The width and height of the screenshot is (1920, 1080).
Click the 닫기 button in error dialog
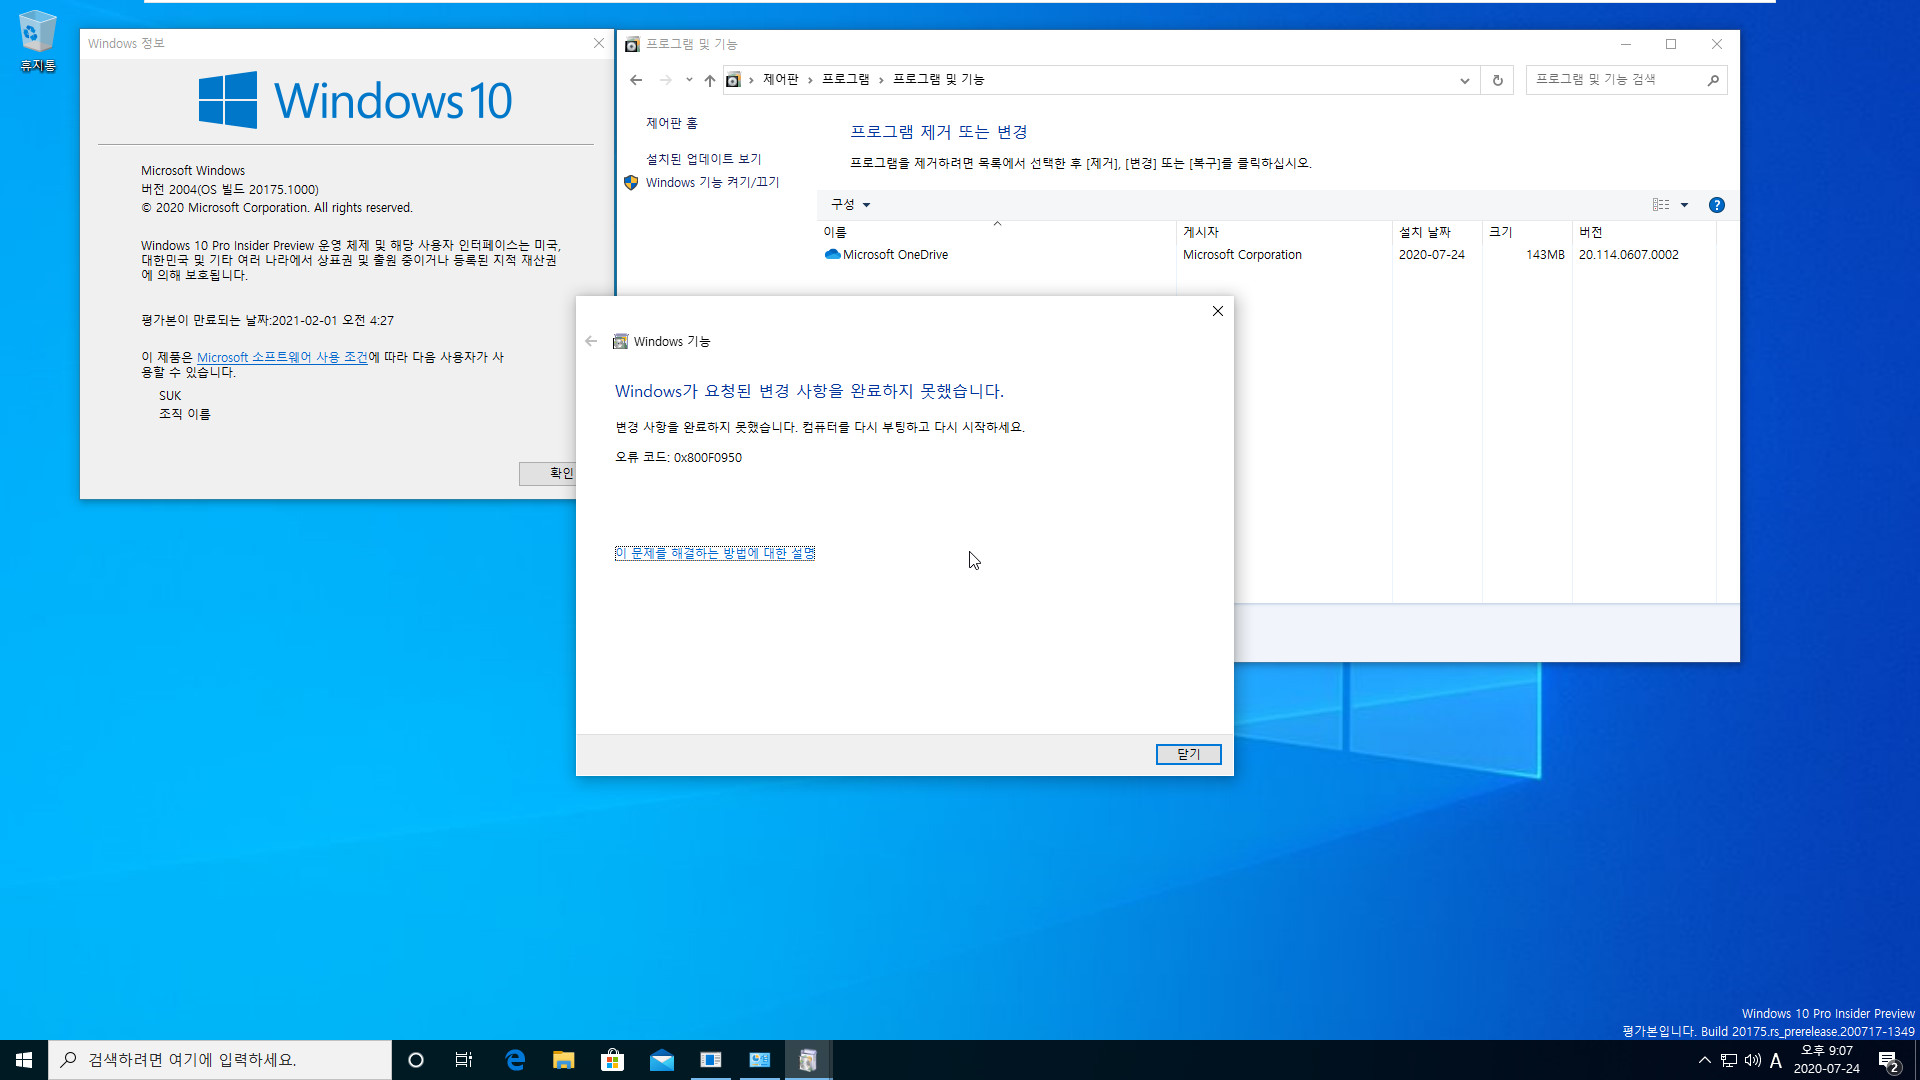tap(1188, 754)
